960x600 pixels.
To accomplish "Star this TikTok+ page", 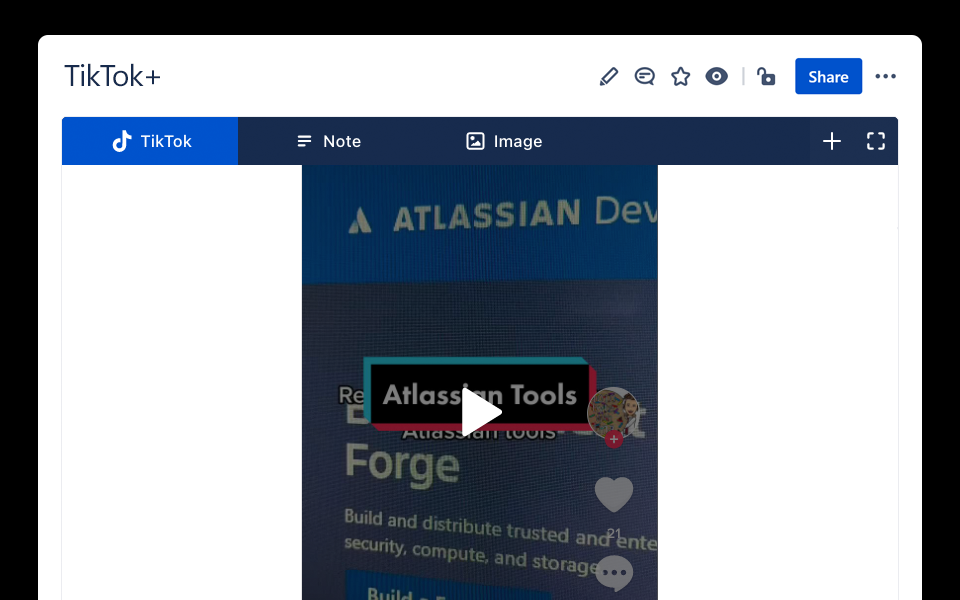I will click(x=680, y=77).
